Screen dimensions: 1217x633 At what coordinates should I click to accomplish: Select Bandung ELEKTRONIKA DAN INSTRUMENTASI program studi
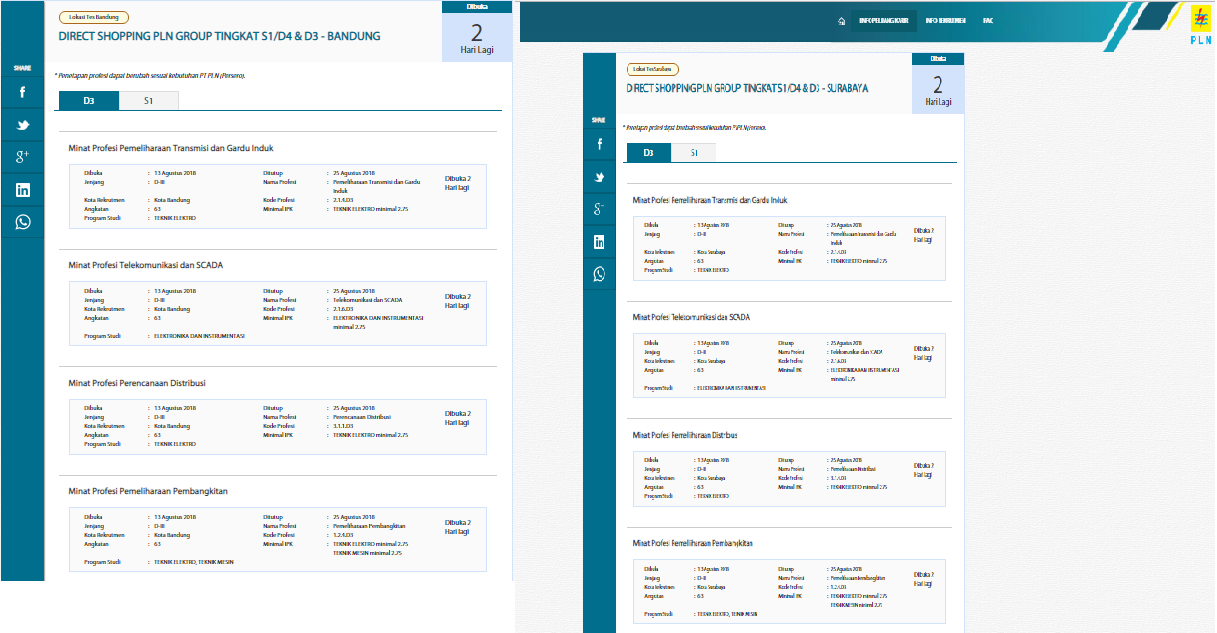tap(199, 336)
